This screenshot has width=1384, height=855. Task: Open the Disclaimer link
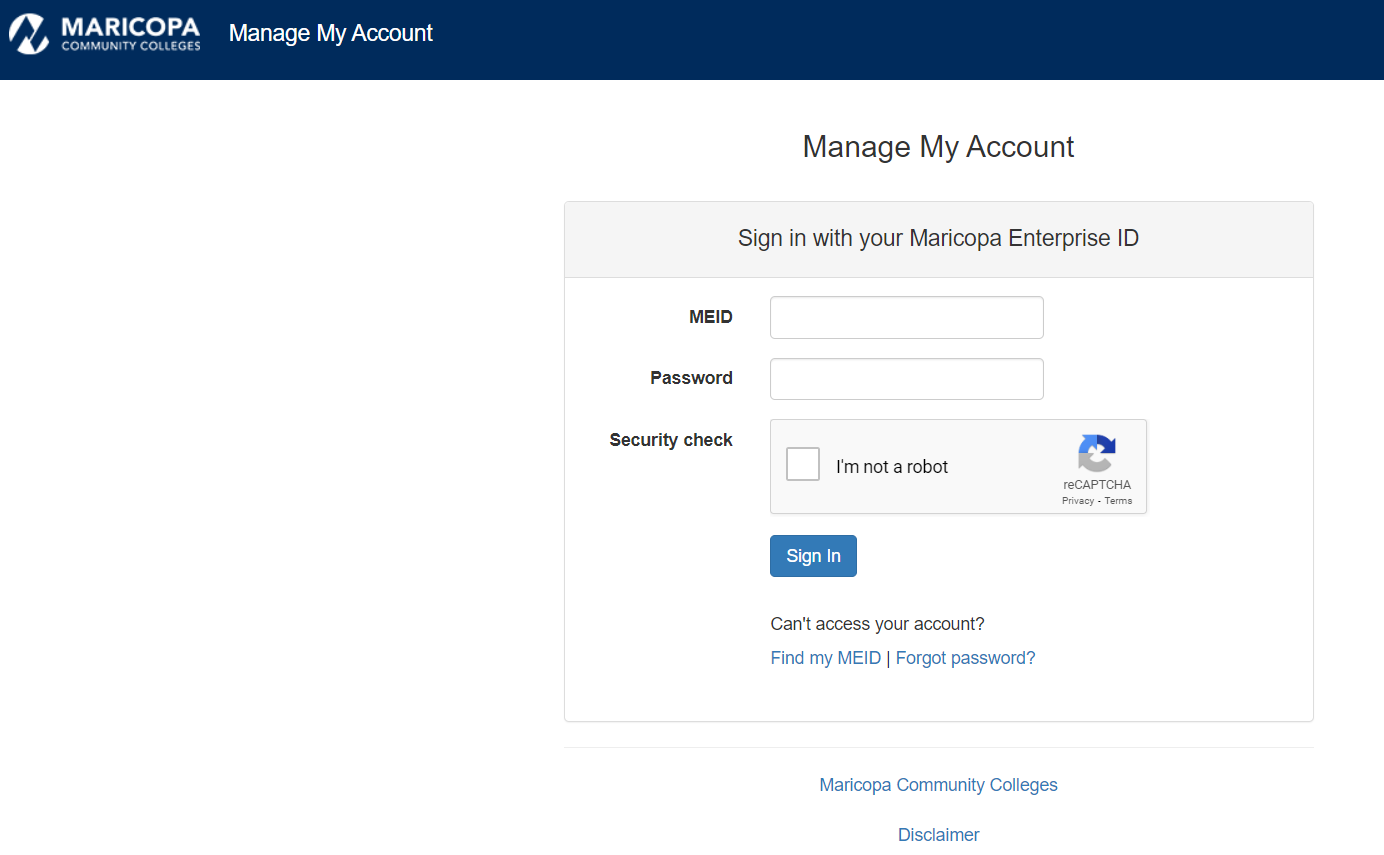[938, 835]
